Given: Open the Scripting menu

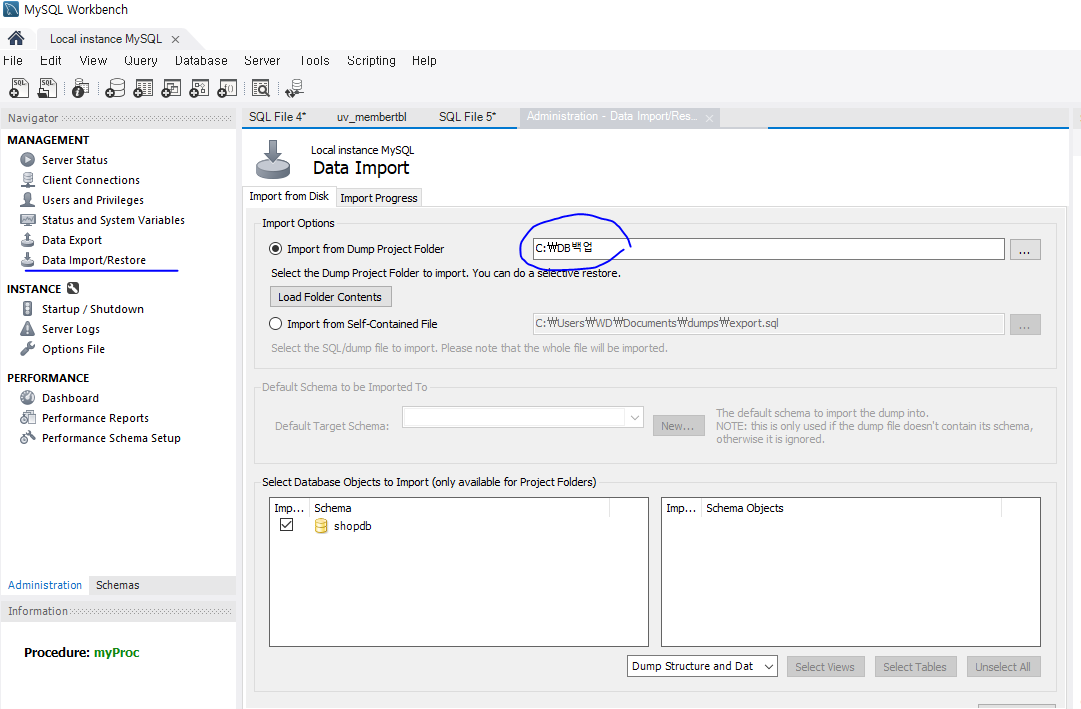Looking at the screenshot, I should tap(371, 61).
